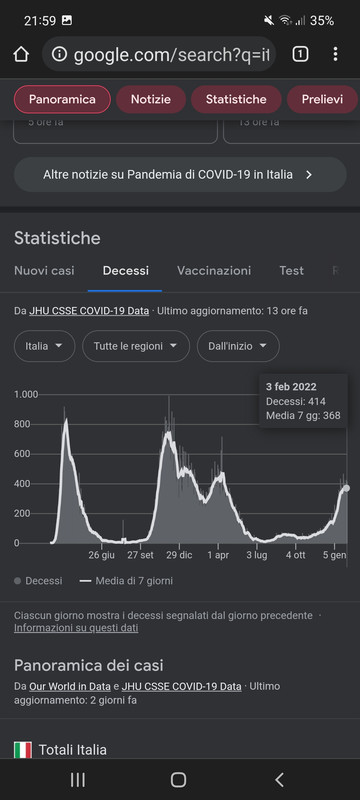Tap the 27 set axis label
This screenshot has height=800, width=360.
140,555
